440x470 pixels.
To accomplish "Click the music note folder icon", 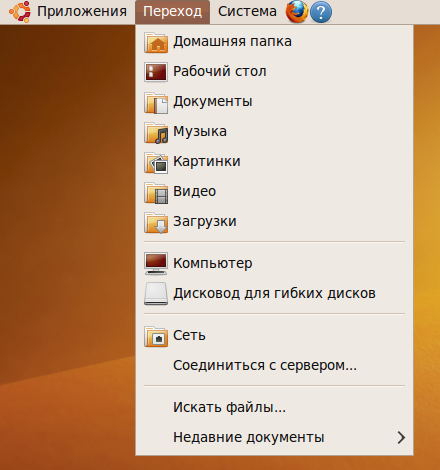I will 156,132.
